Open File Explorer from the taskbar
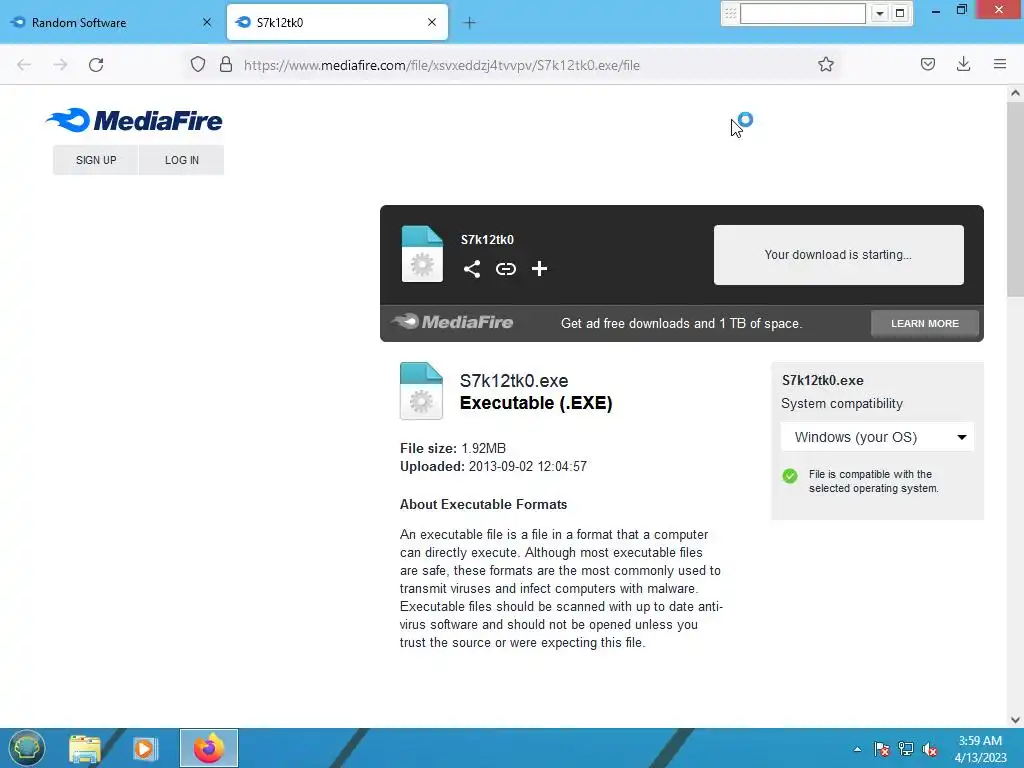Image resolution: width=1024 pixels, height=768 pixels. [x=85, y=748]
